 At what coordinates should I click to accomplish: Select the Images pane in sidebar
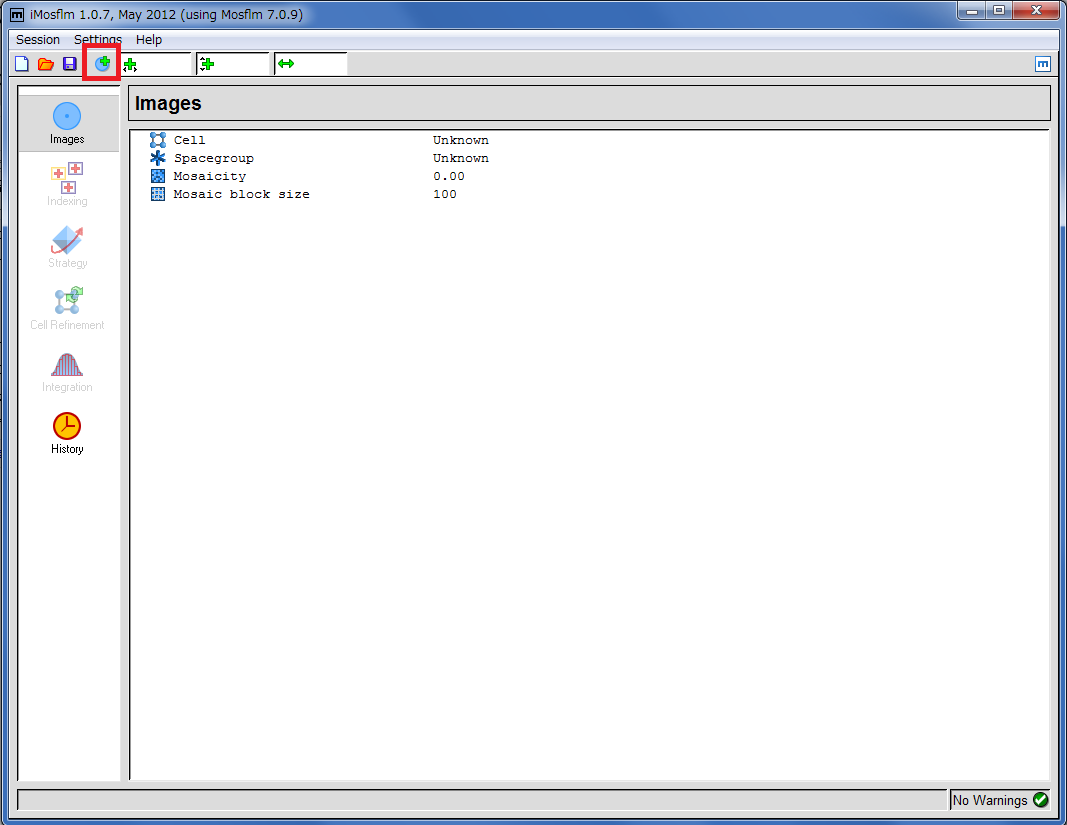click(67, 123)
